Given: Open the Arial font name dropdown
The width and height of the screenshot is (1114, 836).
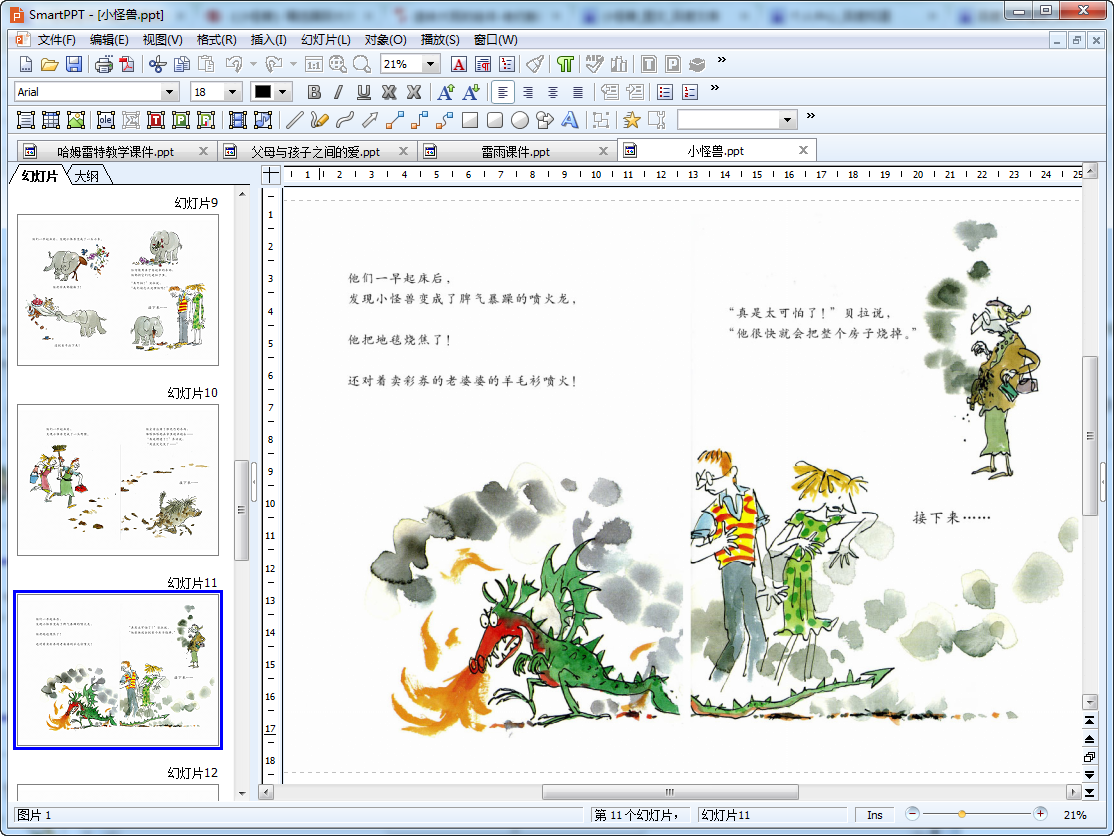Looking at the screenshot, I should (169, 92).
